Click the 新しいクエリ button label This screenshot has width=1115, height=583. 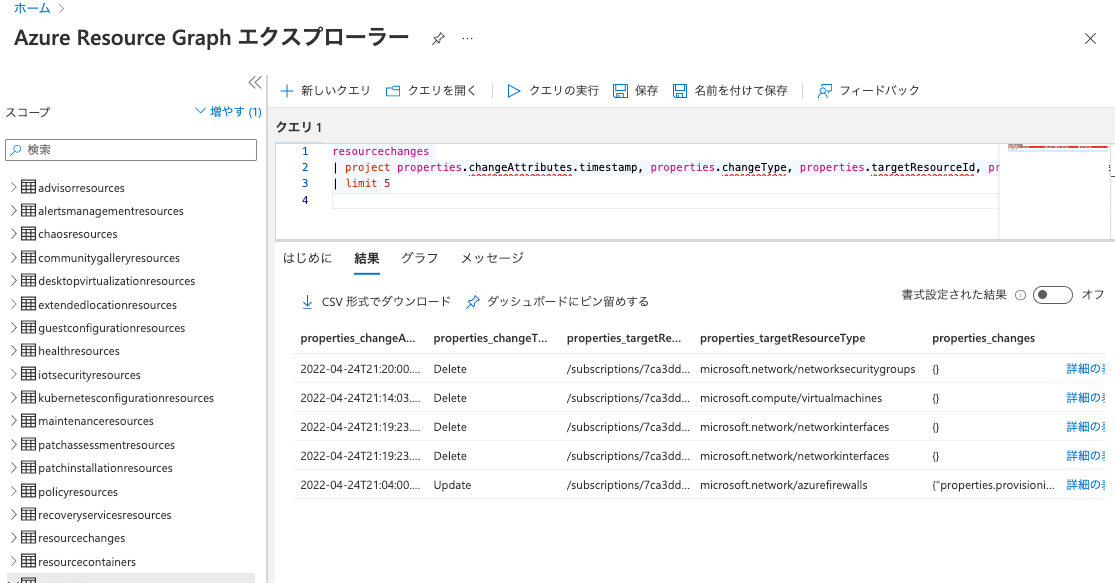(336, 91)
